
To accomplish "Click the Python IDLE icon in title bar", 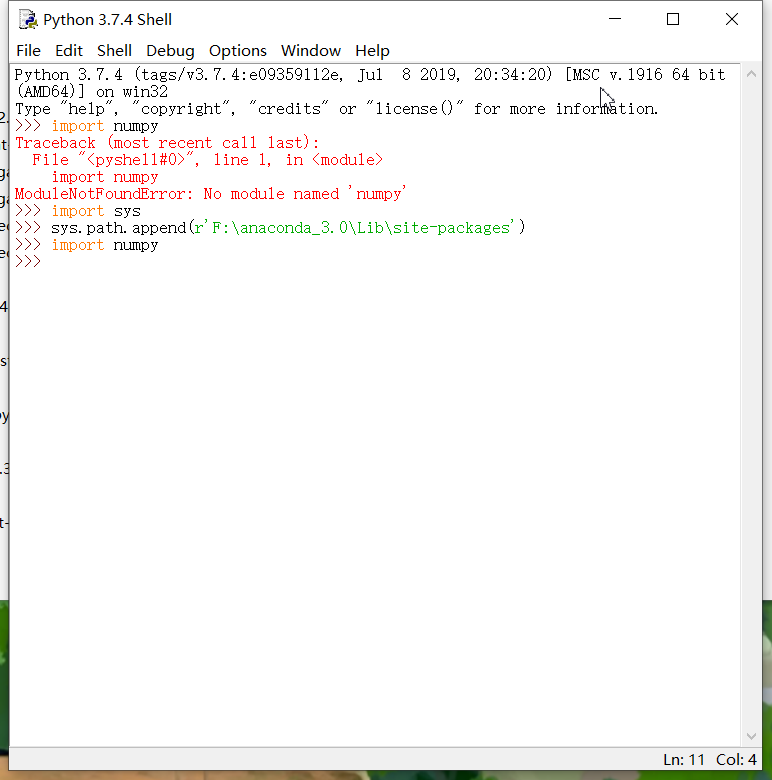I will pyautogui.click(x=28, y=19).
